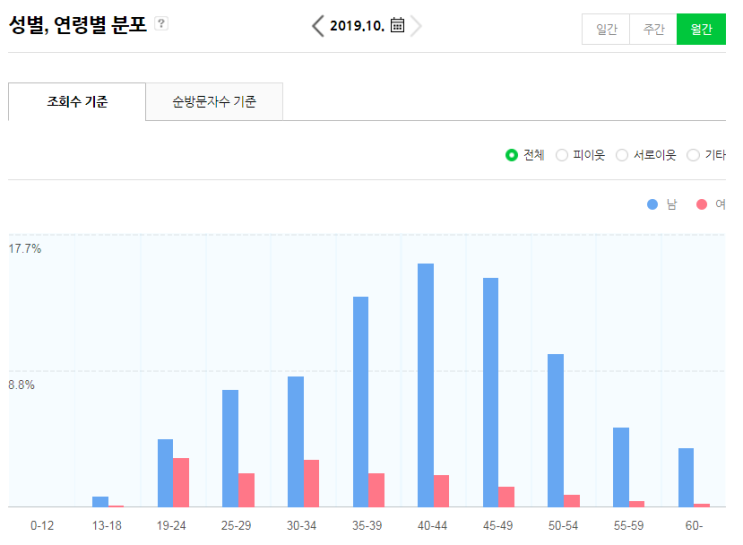Click the pink female bar for 19-24

(181, 482)
